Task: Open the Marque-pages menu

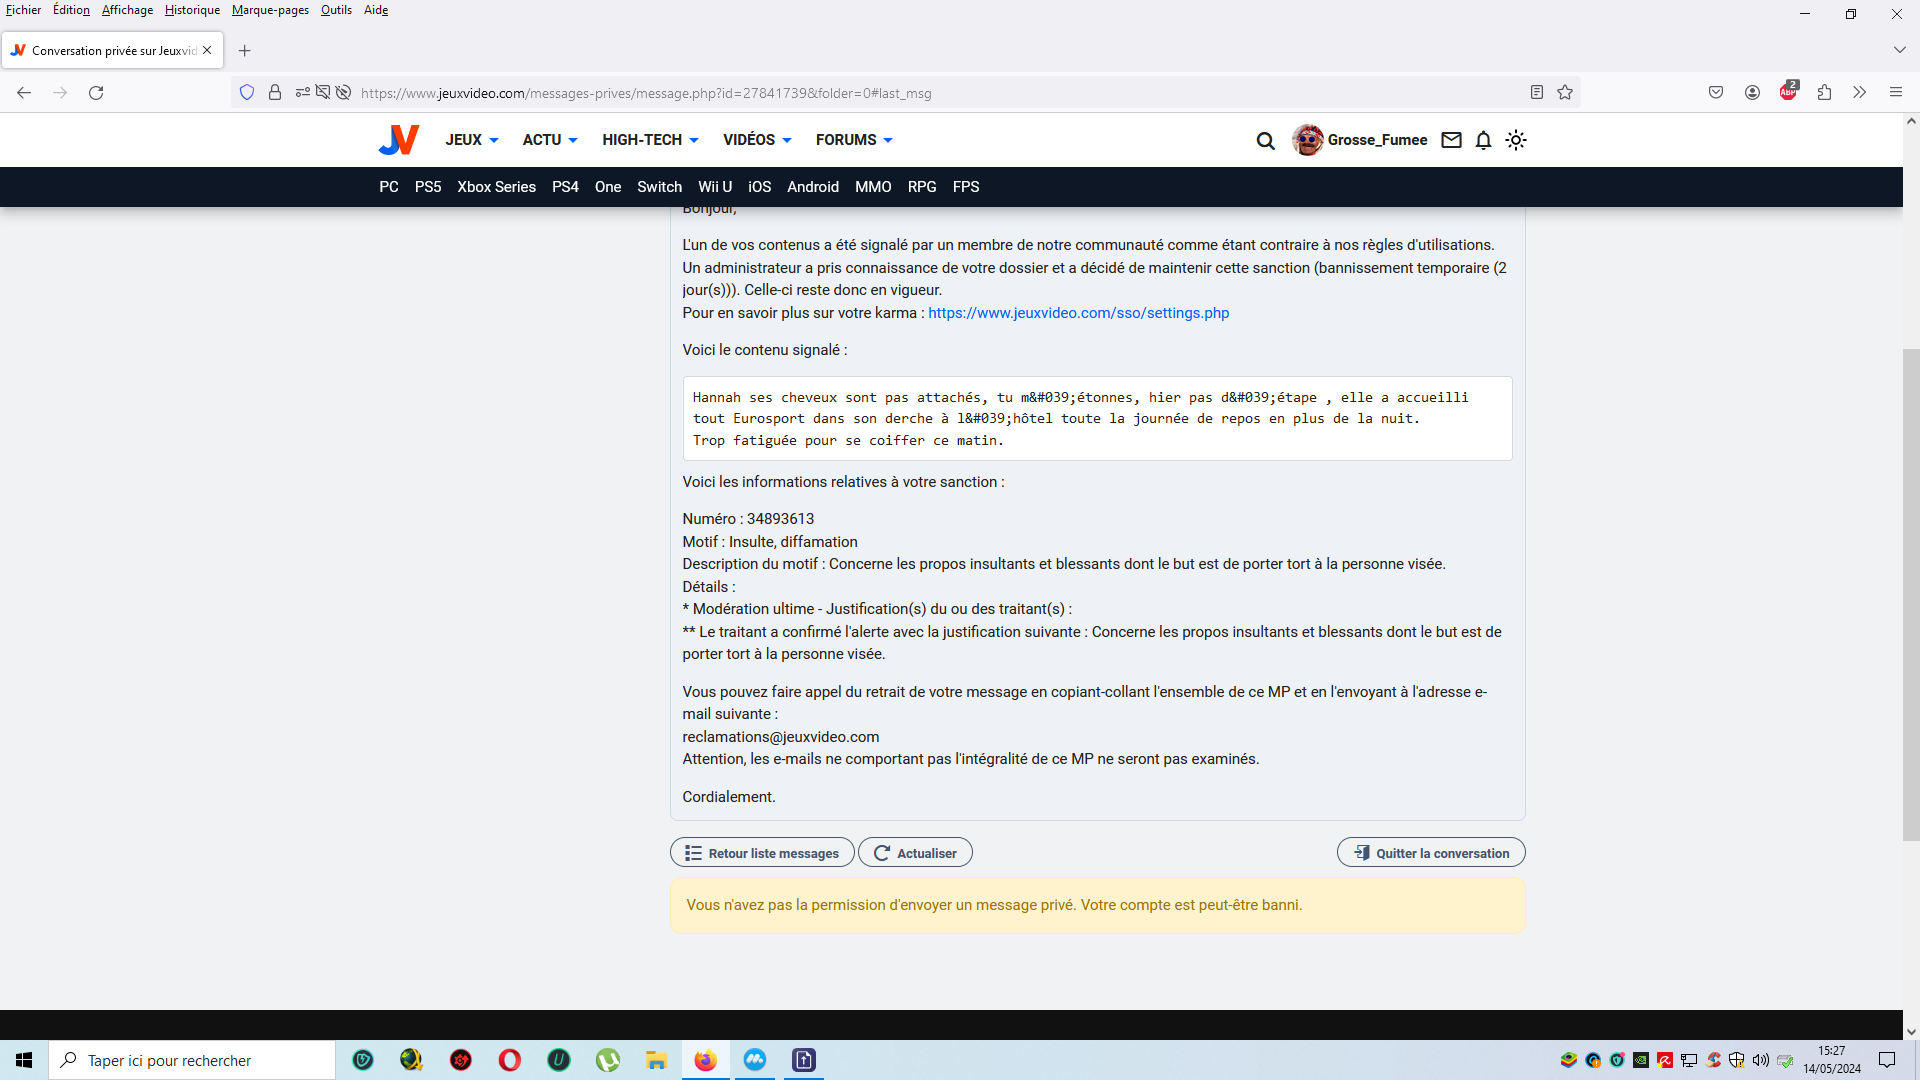Action: tap(270, 10)
